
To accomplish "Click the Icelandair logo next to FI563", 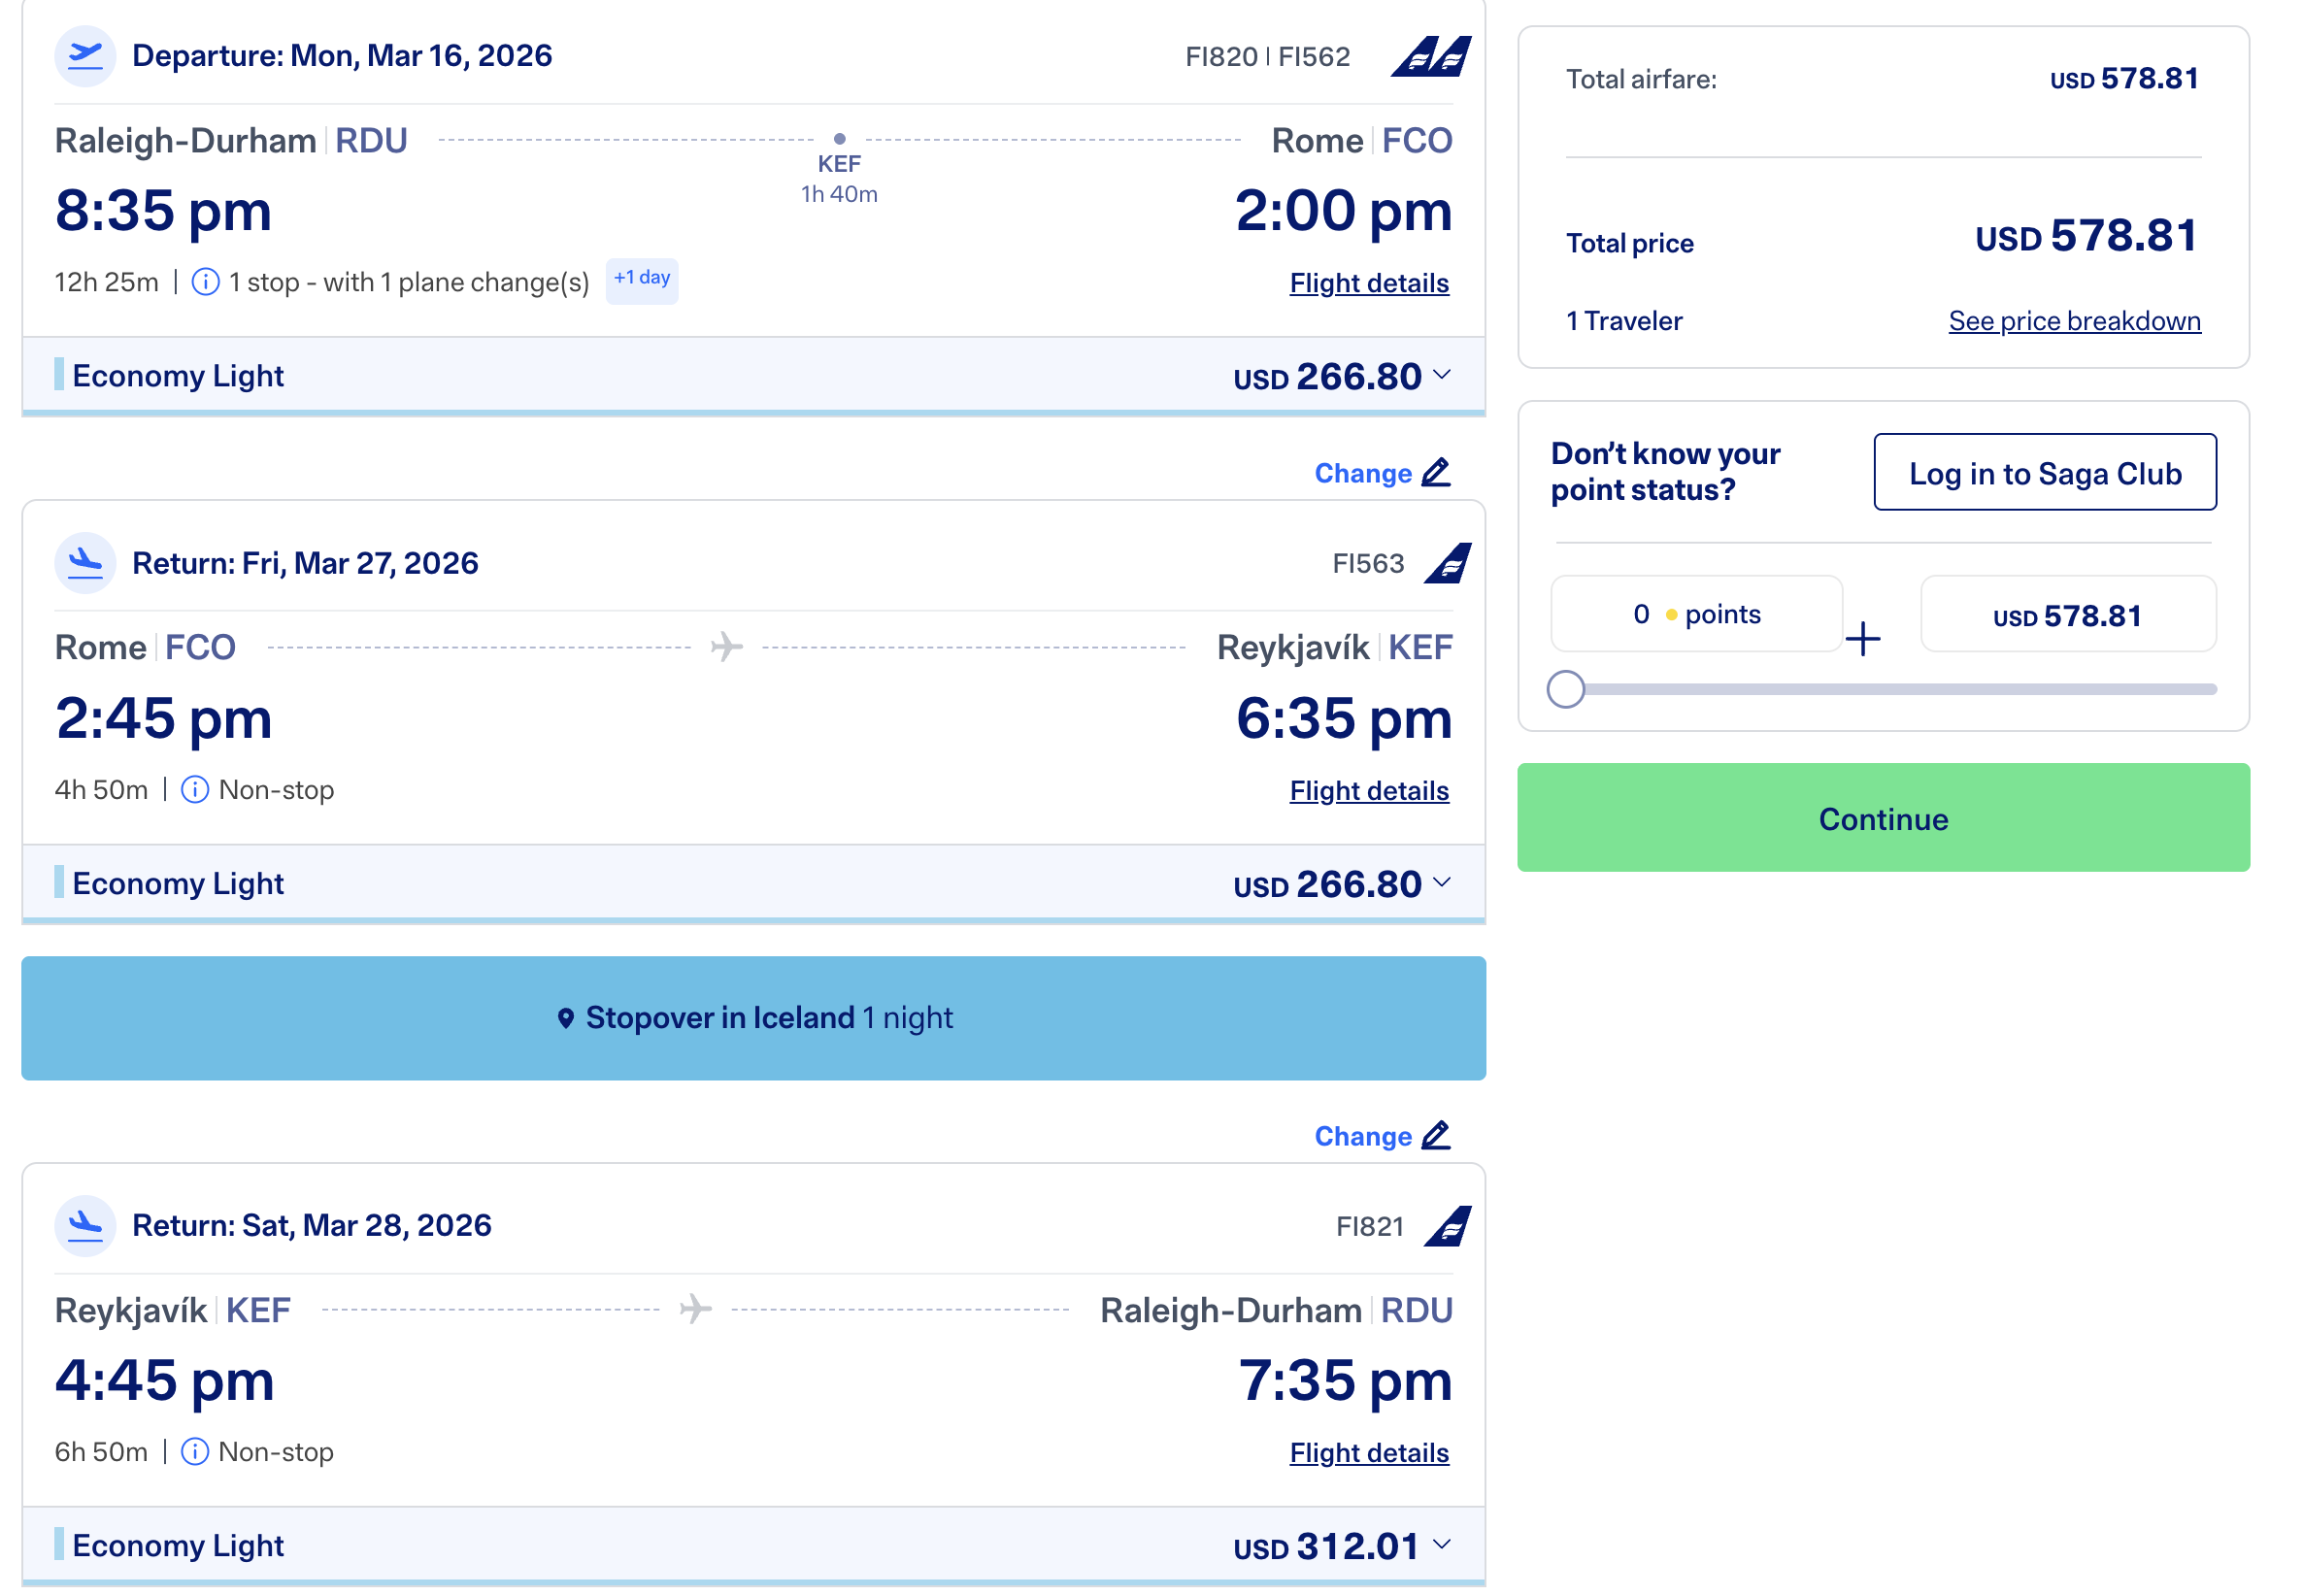I will click(x=1447, y=563).
